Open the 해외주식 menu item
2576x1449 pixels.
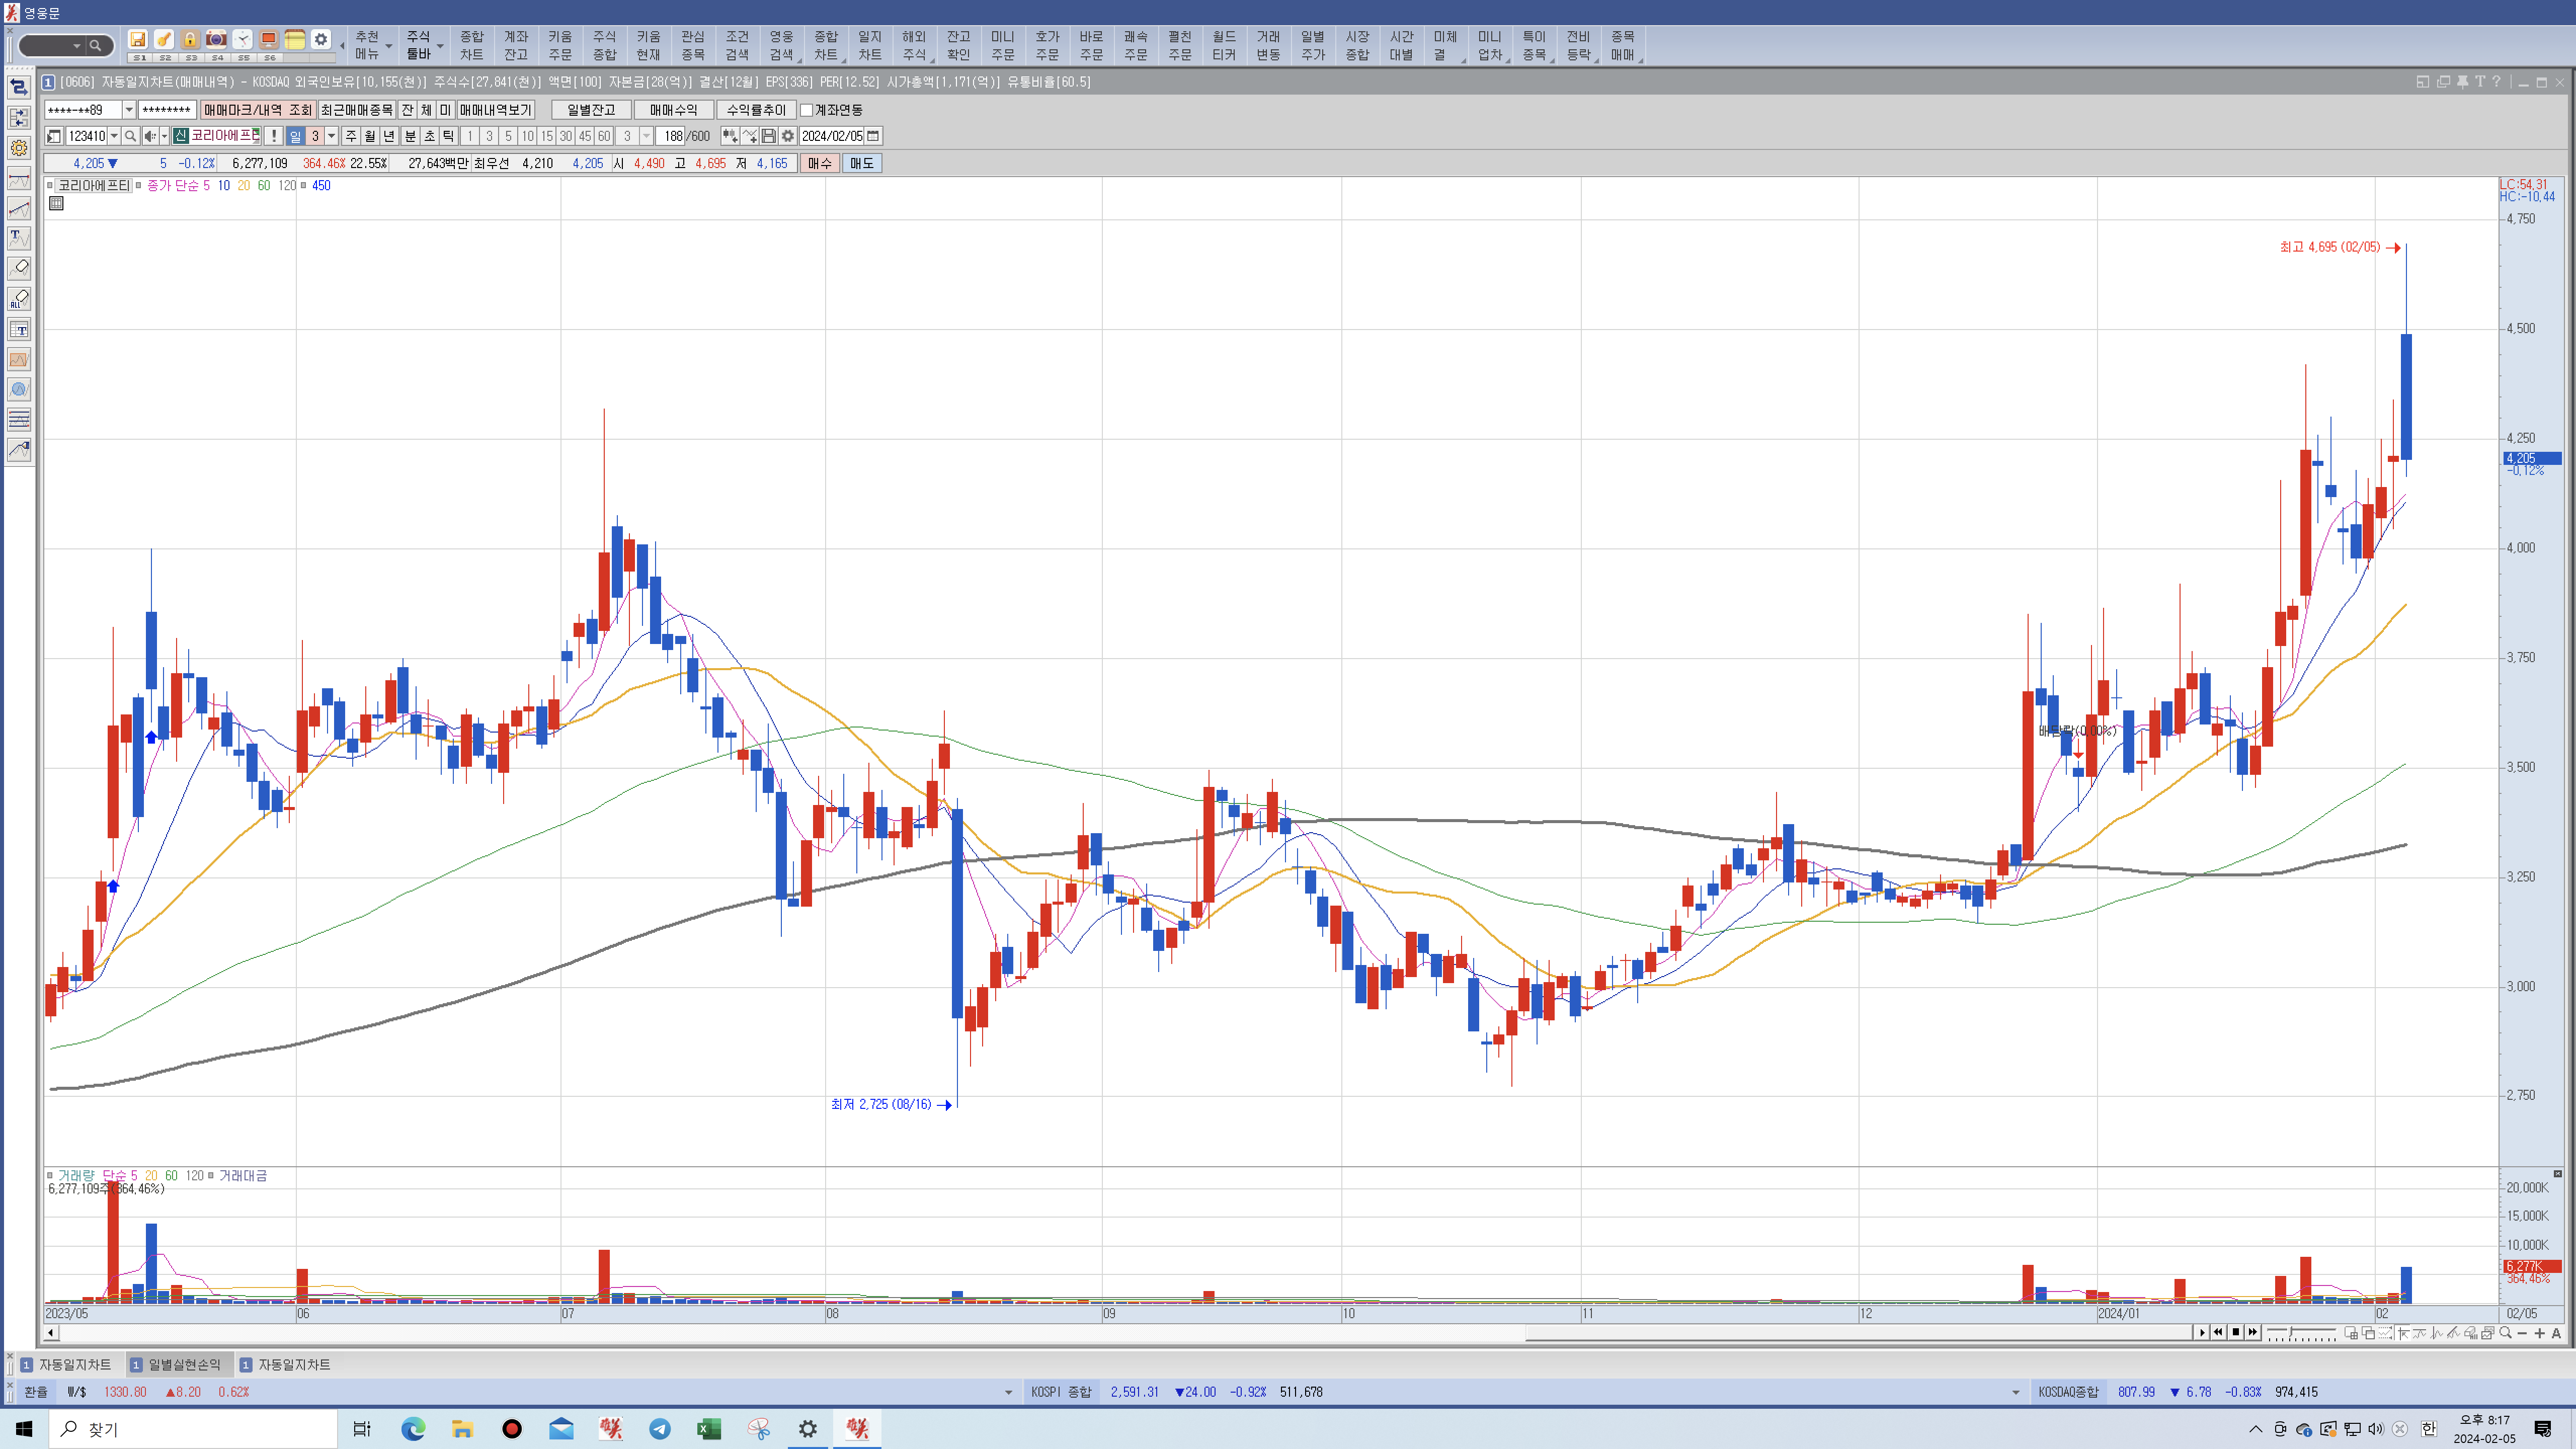click(914, 45)
